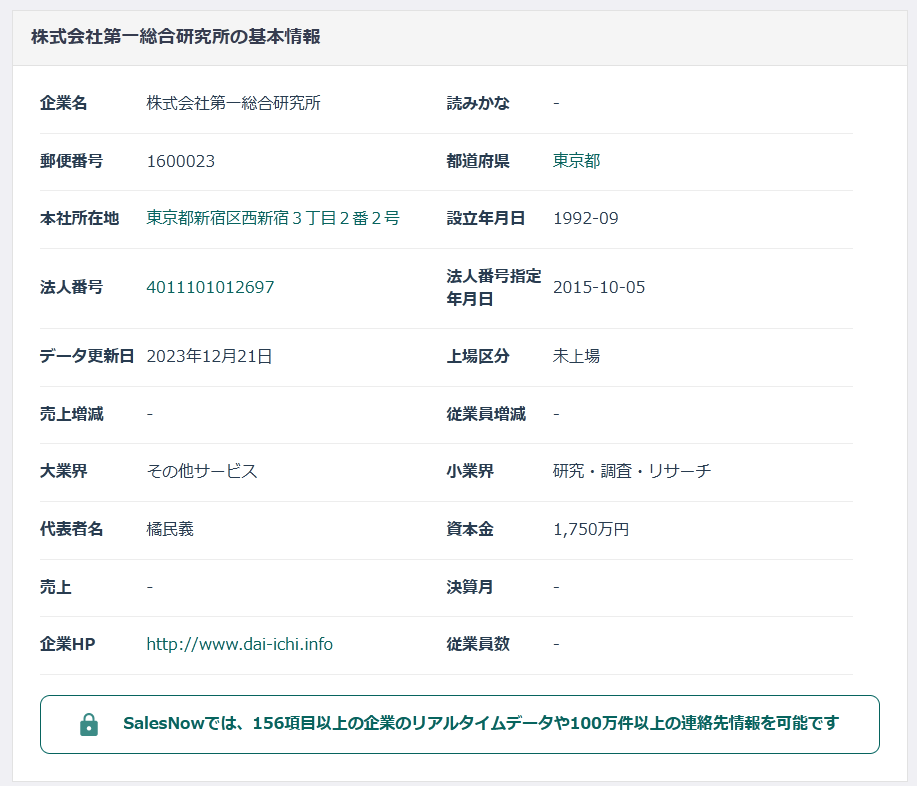Viewport: 917px width, 786px height.
Task: Click sub-industry value 研究・調査・リサーチ
Action: coord(632,471)
